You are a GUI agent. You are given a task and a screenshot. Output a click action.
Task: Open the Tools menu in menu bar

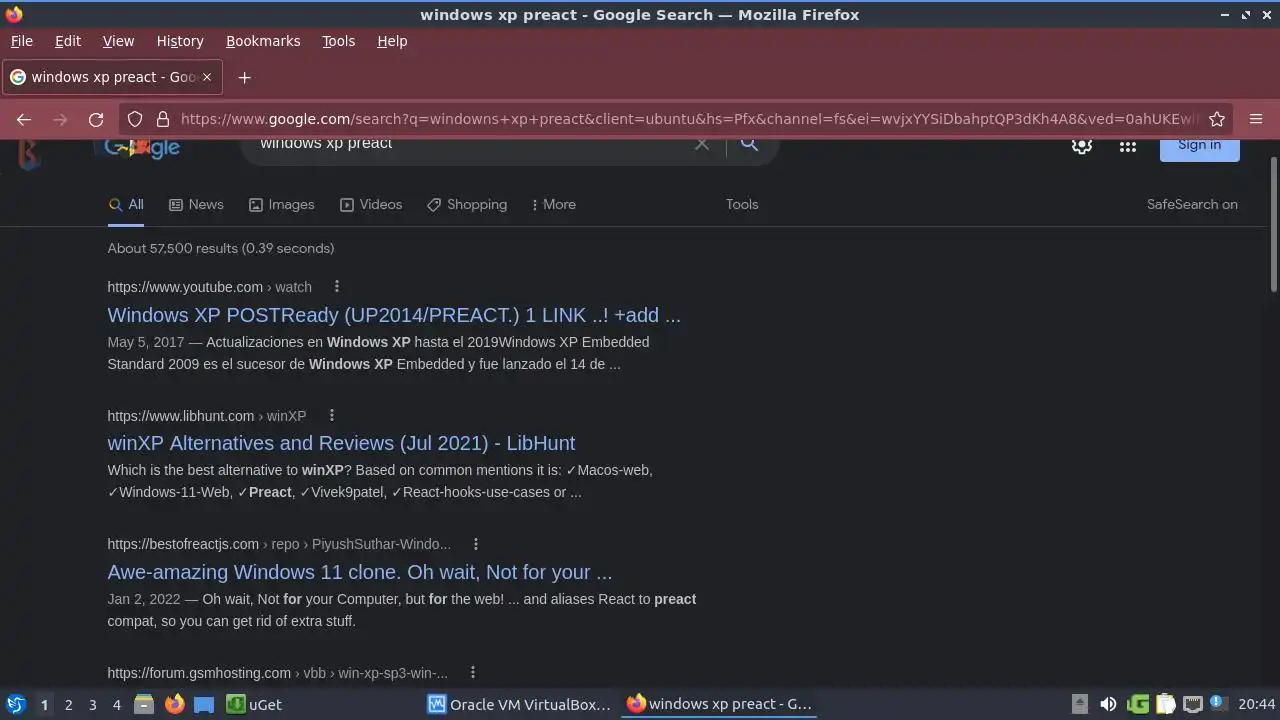338,41
